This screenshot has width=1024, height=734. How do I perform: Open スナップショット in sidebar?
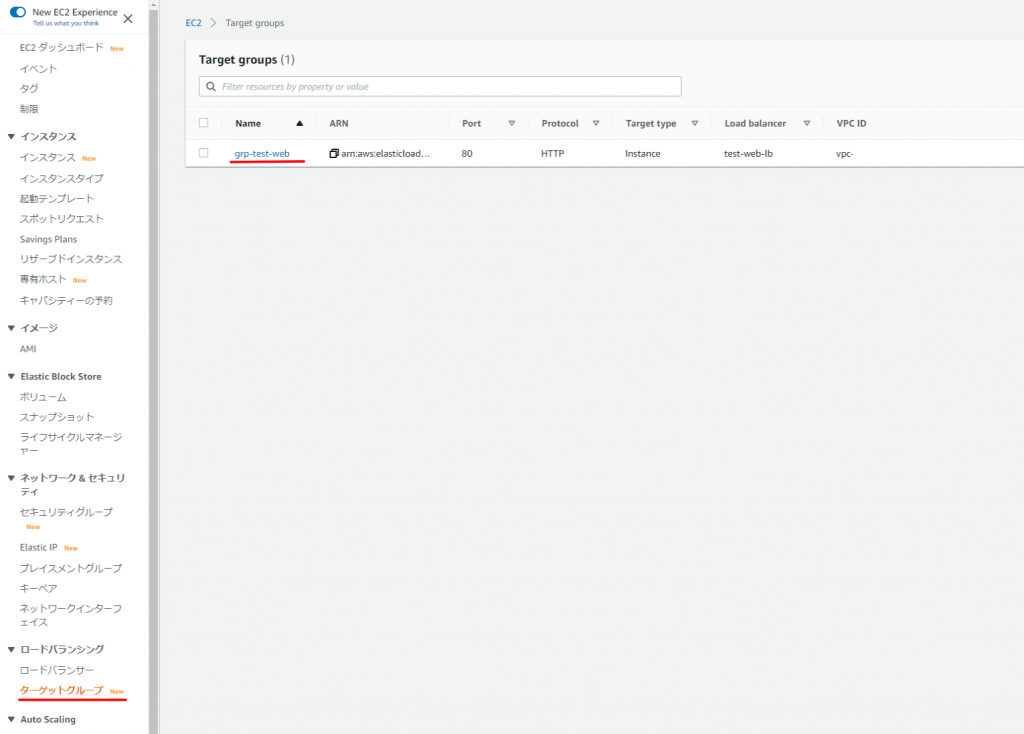point(57,417)
